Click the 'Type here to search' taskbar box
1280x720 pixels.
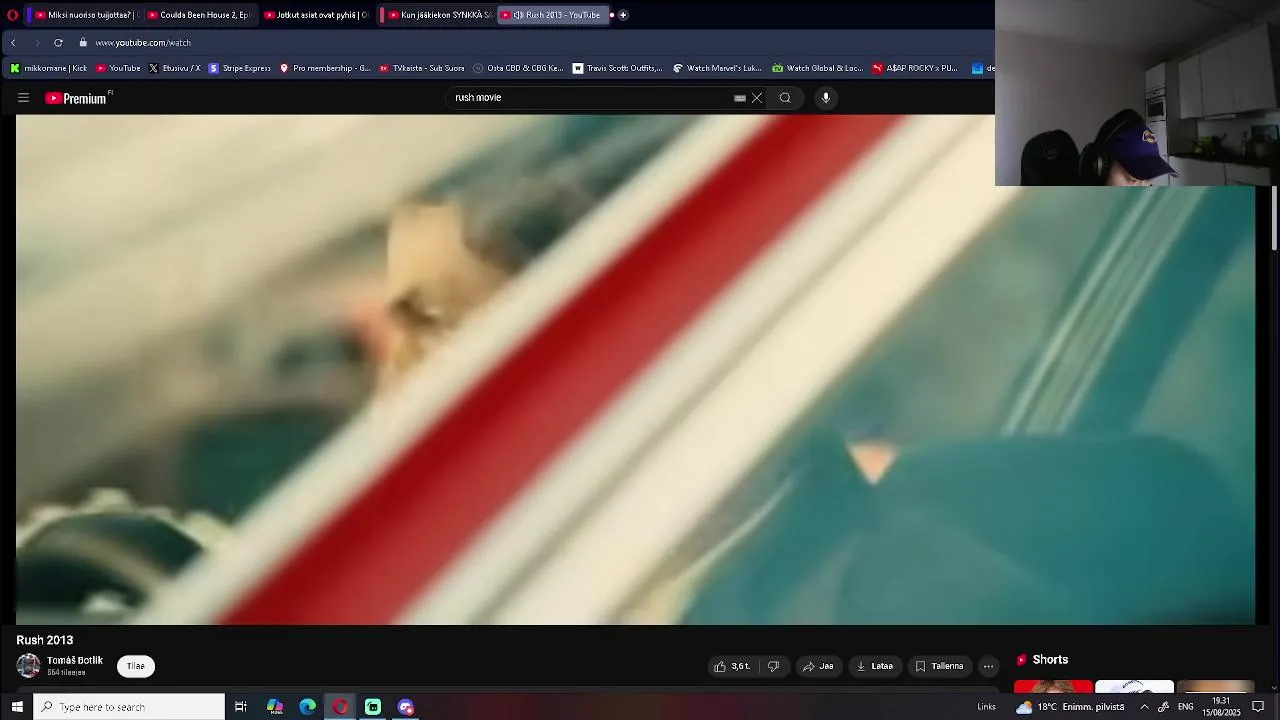pyautogui.click(x=129, y=707)
